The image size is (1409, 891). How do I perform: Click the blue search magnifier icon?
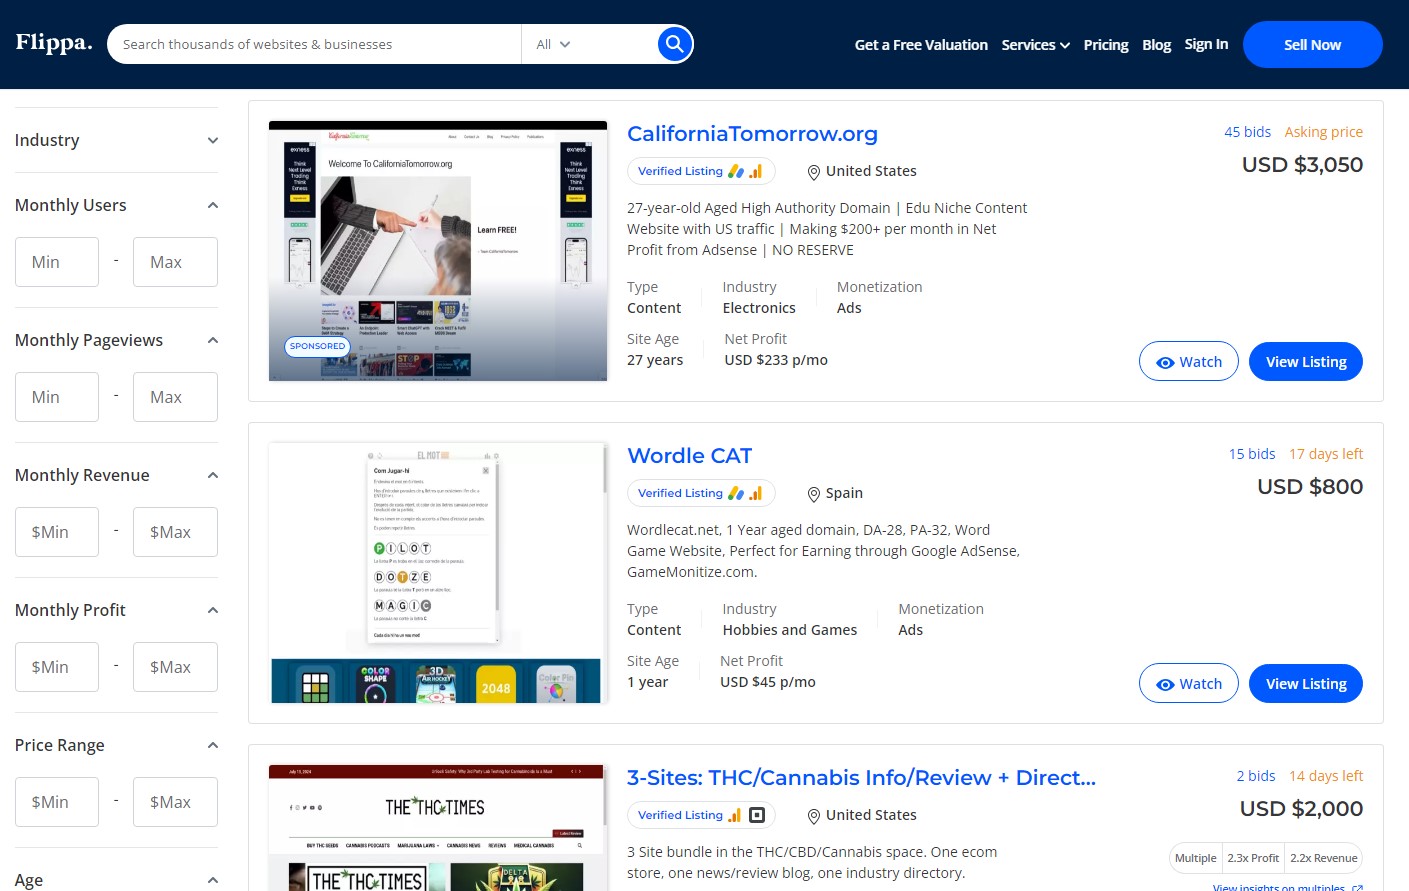pos(674,44)
